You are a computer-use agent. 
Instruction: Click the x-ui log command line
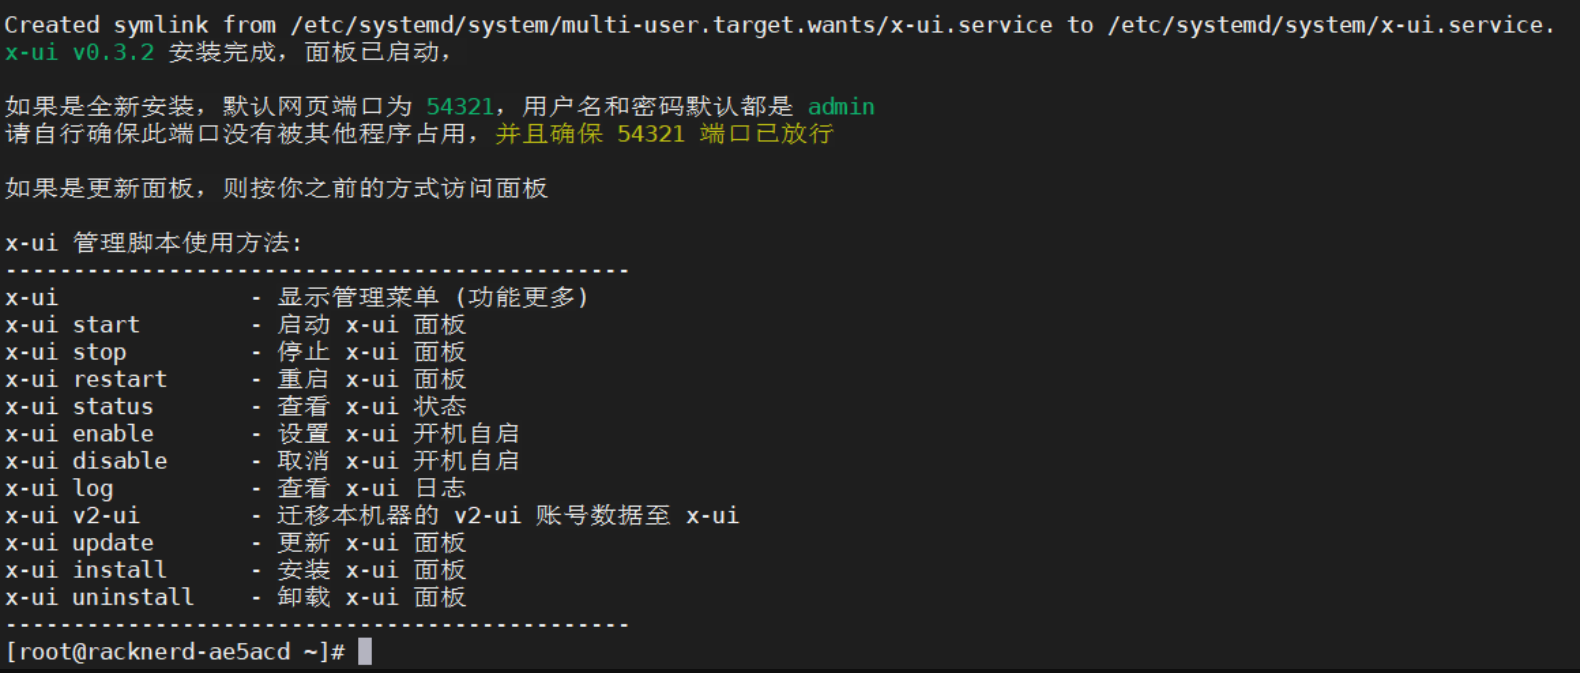(60, 488)
